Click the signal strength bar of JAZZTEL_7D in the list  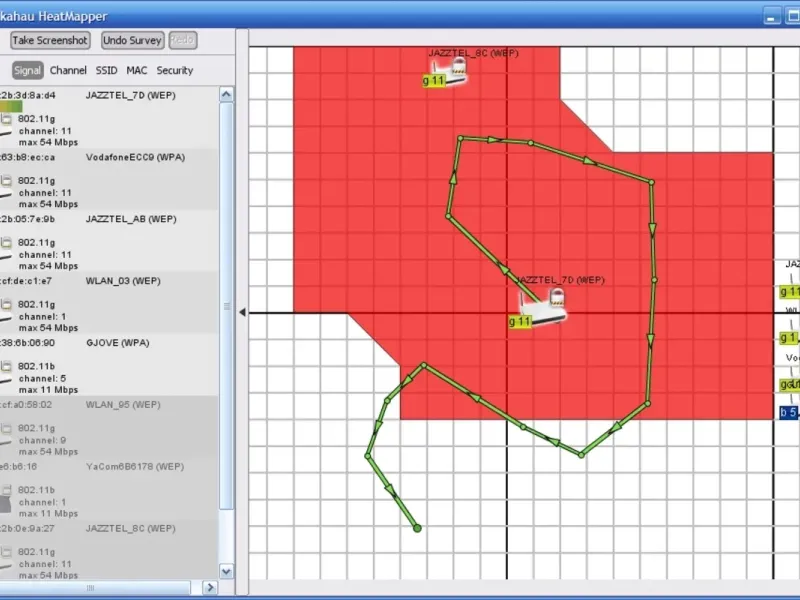[11, 106]
